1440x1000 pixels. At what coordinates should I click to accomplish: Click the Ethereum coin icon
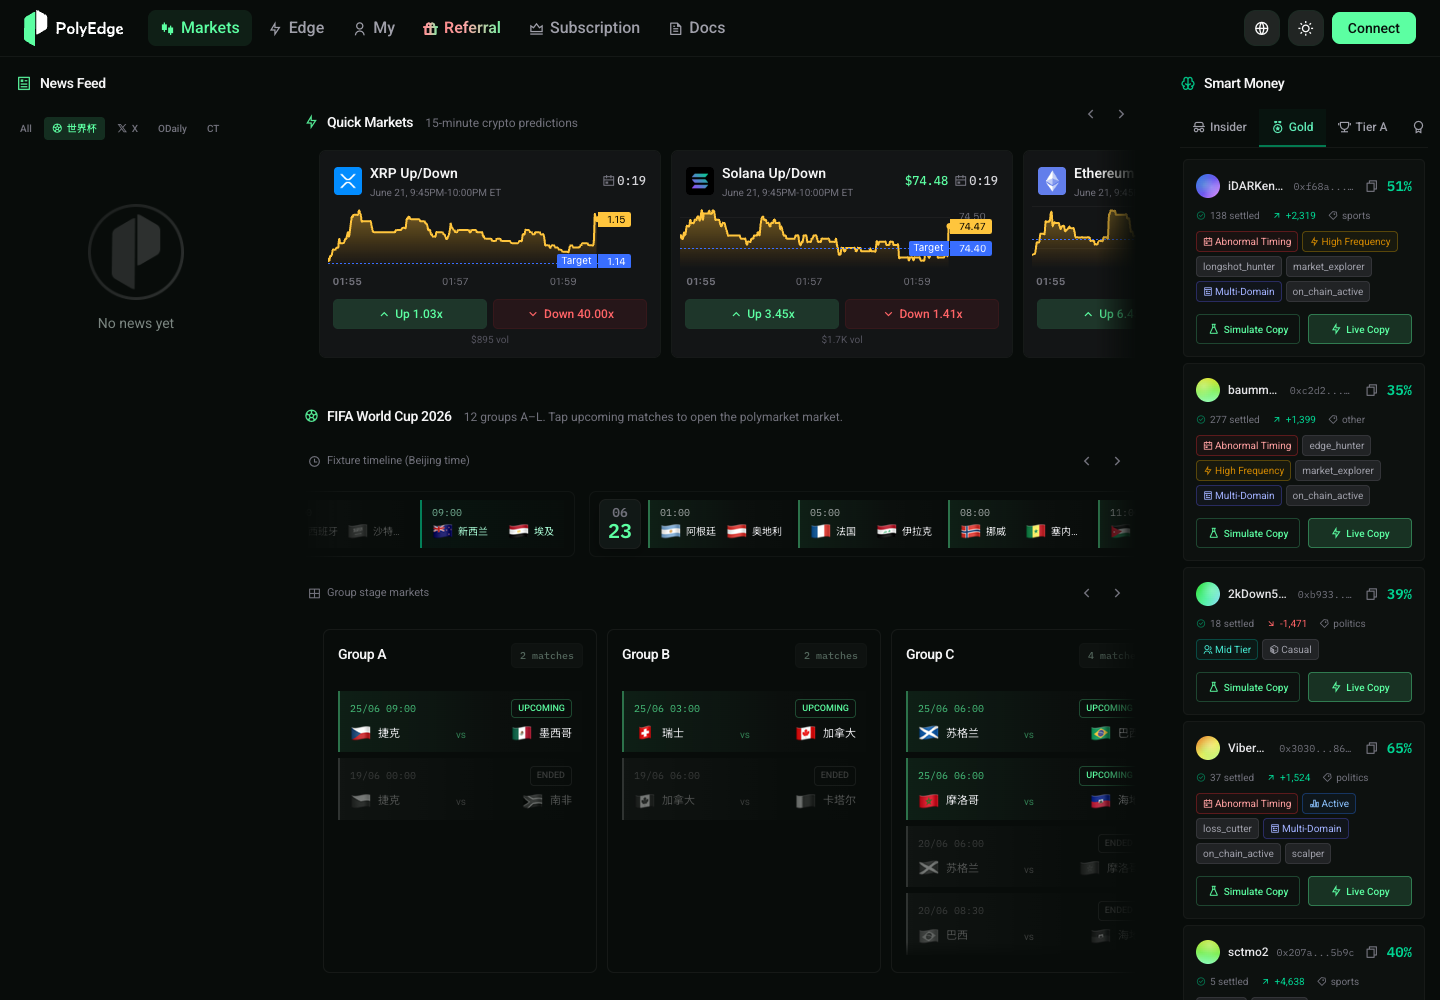tap(1052, 181)
